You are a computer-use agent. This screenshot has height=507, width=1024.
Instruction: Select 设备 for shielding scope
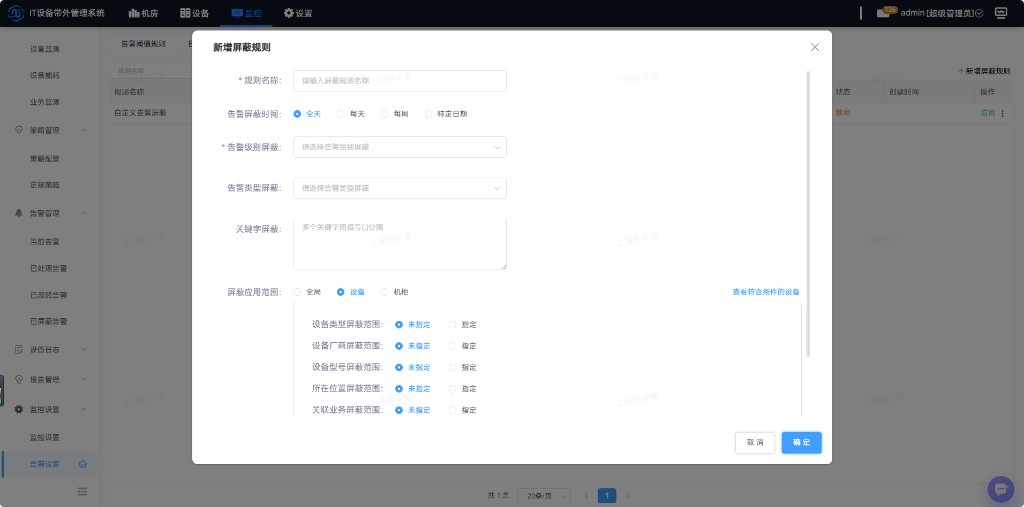click(x=351, y=292)
